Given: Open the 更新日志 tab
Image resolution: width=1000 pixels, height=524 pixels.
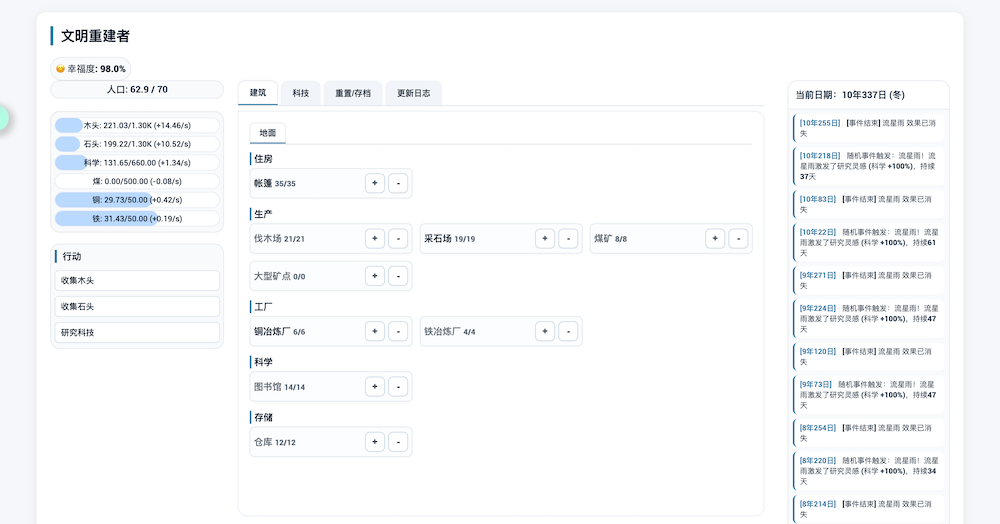Looking at the screenshot, I should [413, 93].
